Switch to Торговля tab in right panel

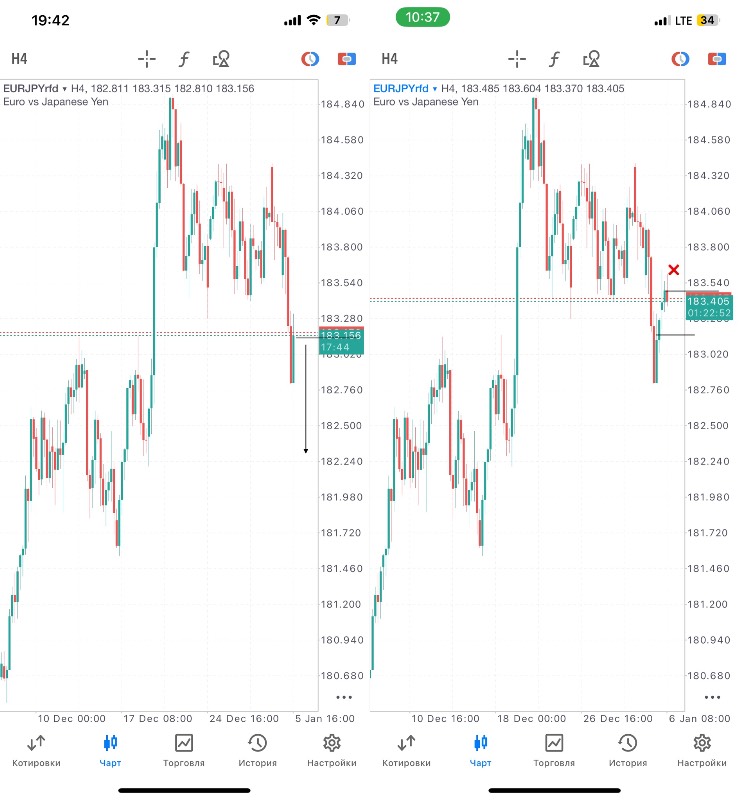click(x=554, y=750)
